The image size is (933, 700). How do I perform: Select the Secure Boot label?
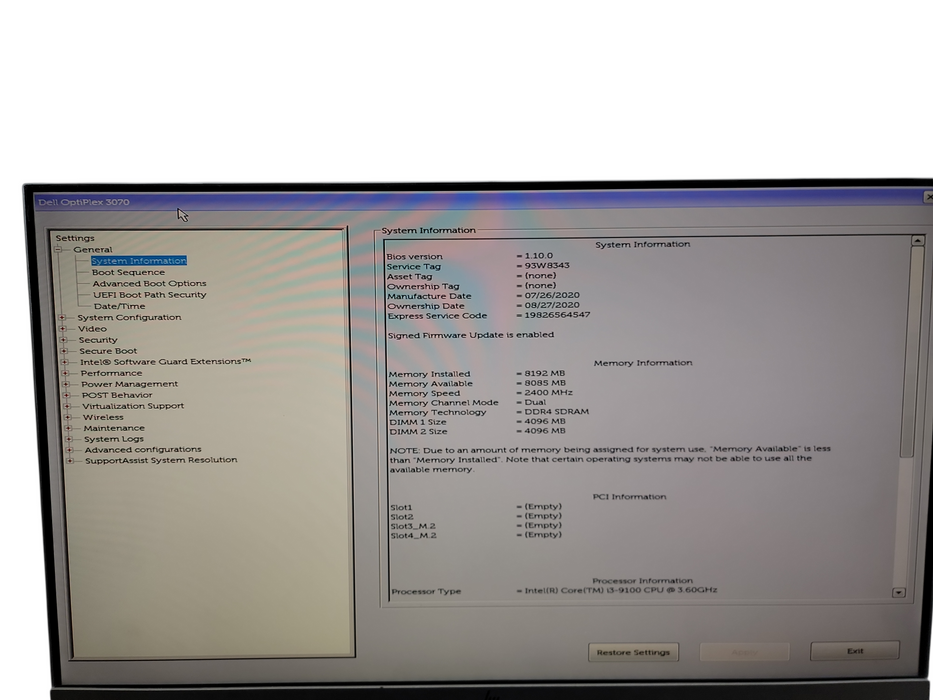[x=108, y=351]
